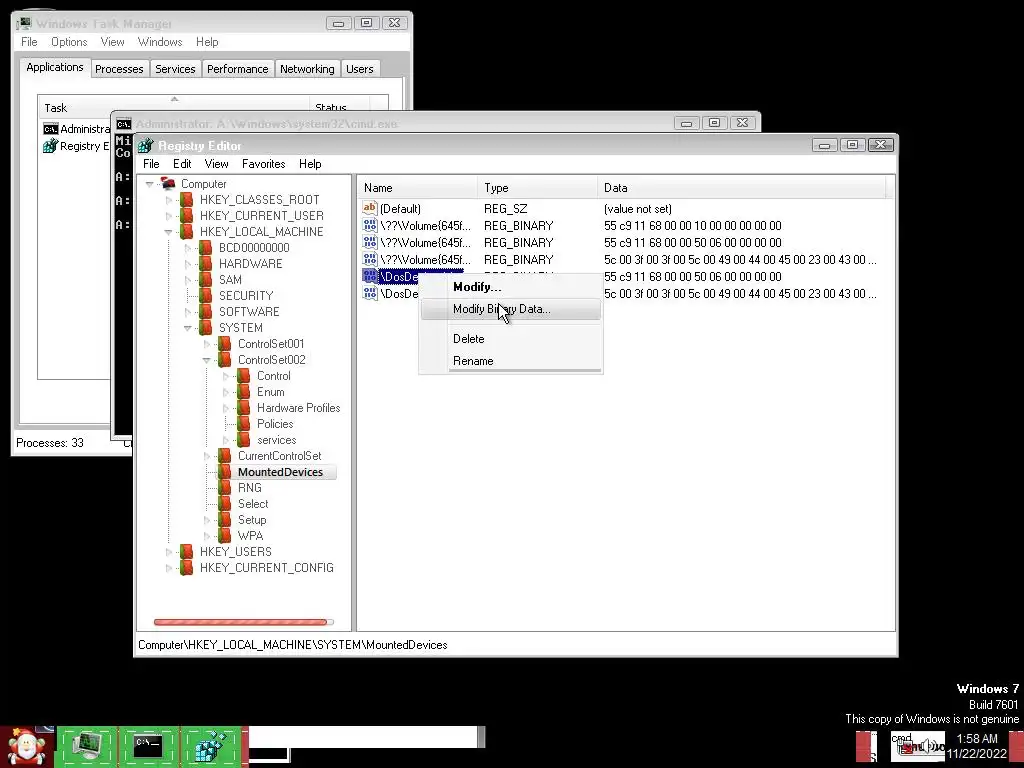Select the Control key under ControlSet002
The width and height of the screenshot is (1024, 768).
[274, 376]
